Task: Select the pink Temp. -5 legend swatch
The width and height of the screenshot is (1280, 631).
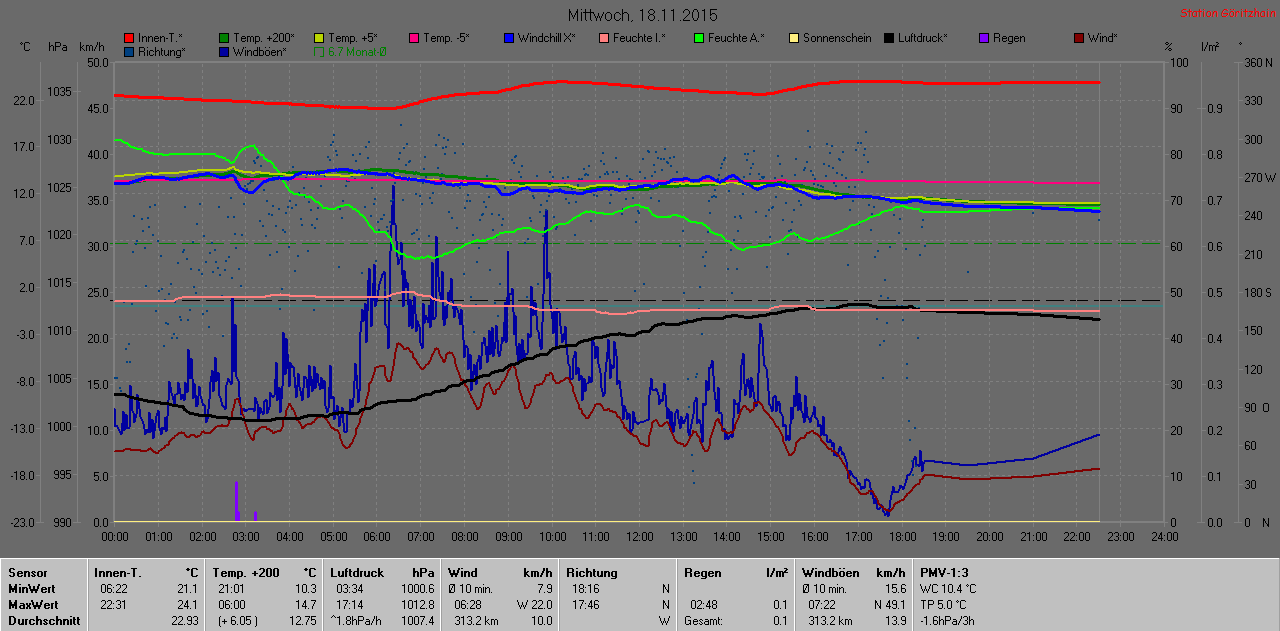Action: point(414,38)
